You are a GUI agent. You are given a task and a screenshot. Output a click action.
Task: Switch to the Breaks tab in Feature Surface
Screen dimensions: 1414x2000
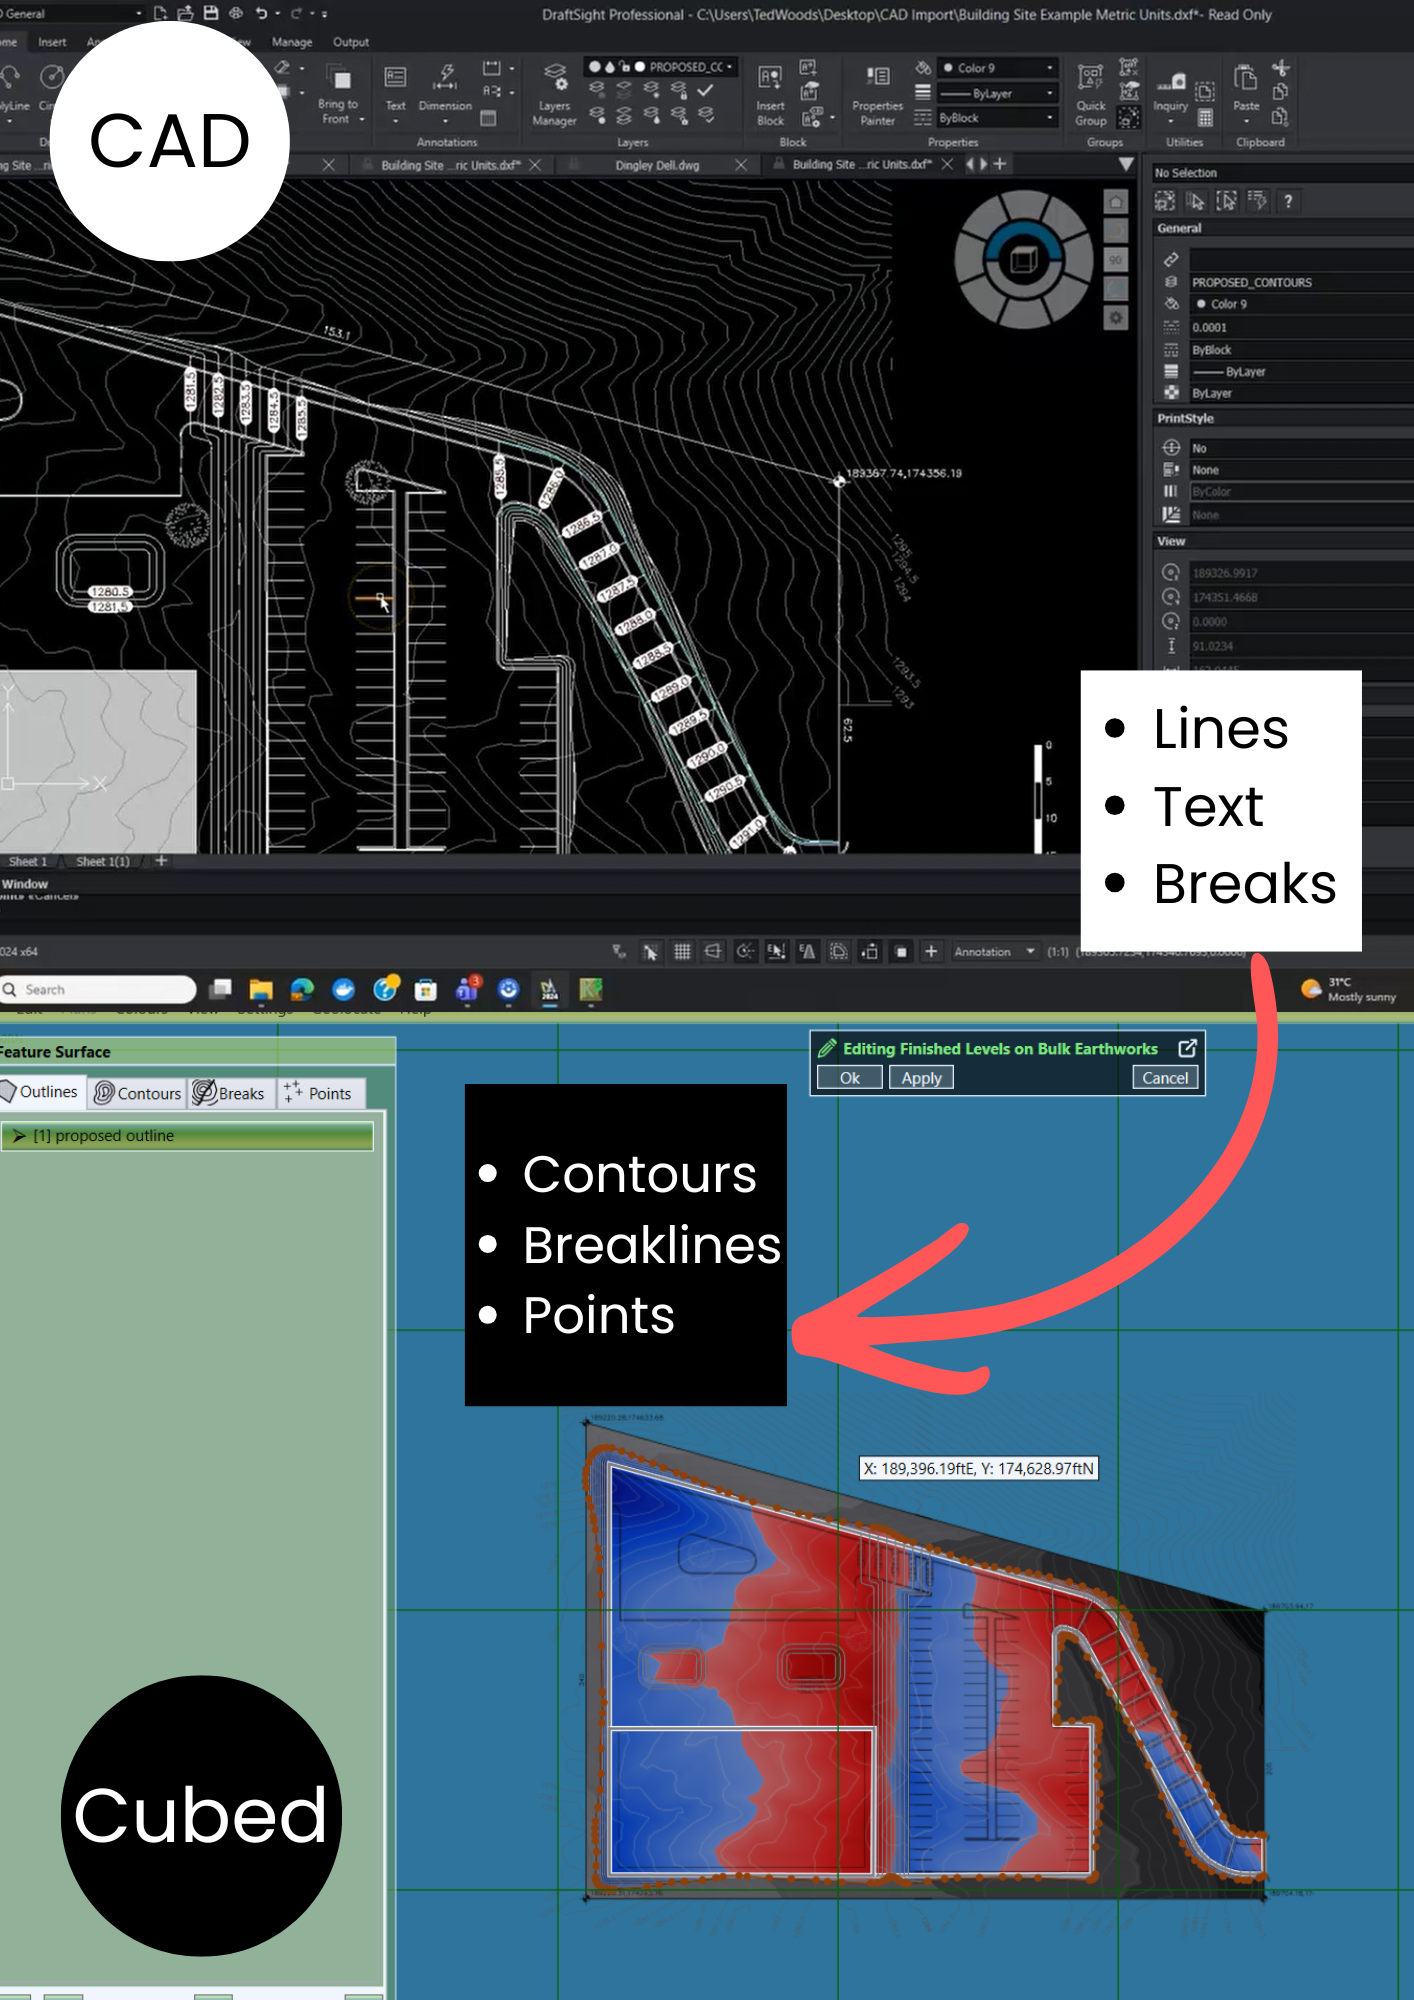click(230, 1093)
